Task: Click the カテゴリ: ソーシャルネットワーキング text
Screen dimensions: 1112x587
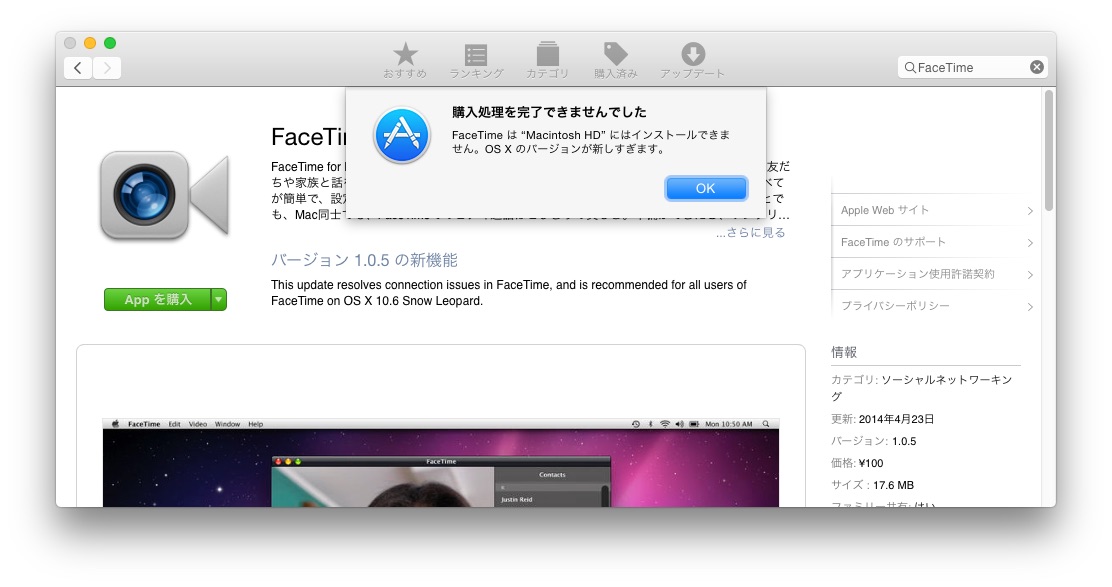Action: click(x=921, y=388)
